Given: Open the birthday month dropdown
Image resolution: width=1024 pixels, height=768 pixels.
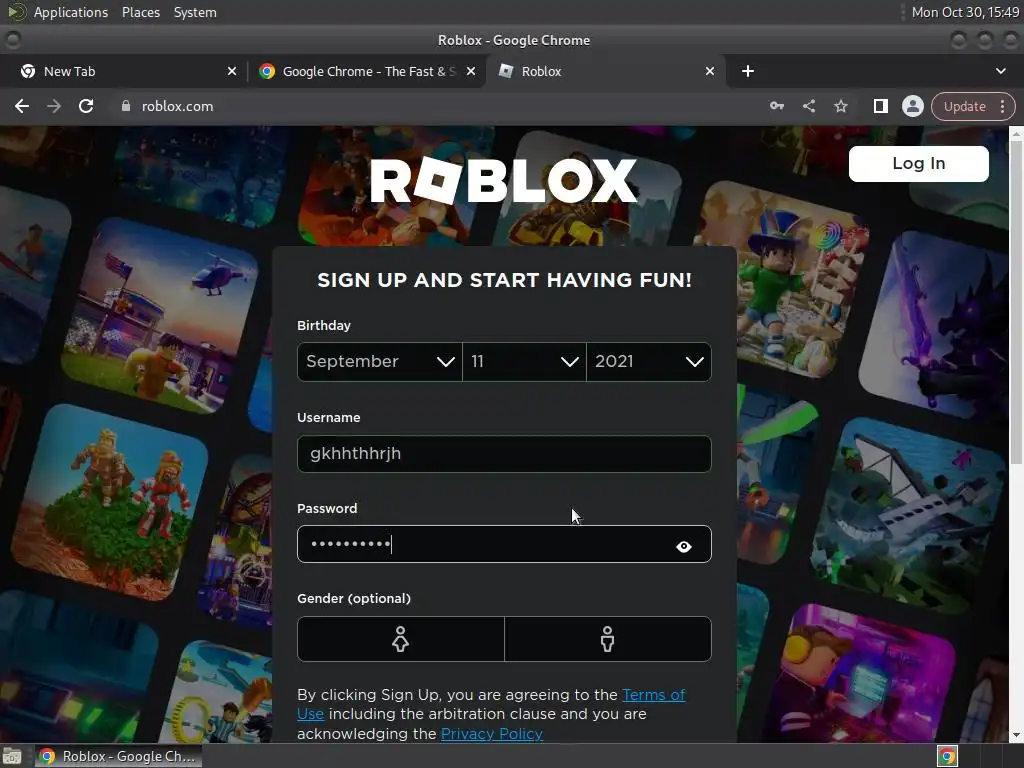Looking at the screenshot, I should coord(379,362).
